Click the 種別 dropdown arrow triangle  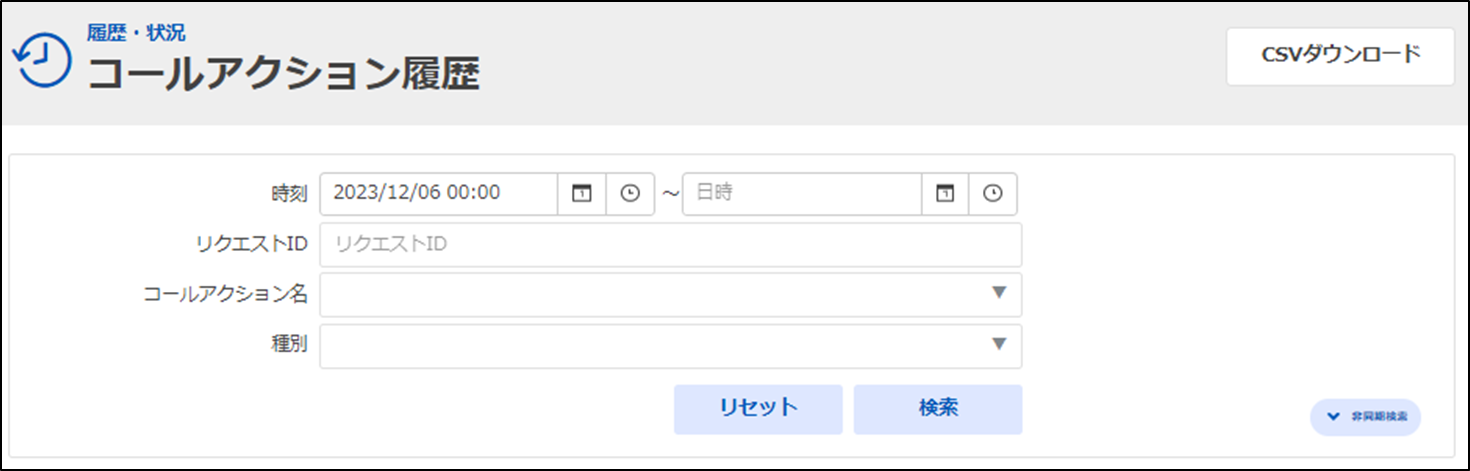pos(998,344)
